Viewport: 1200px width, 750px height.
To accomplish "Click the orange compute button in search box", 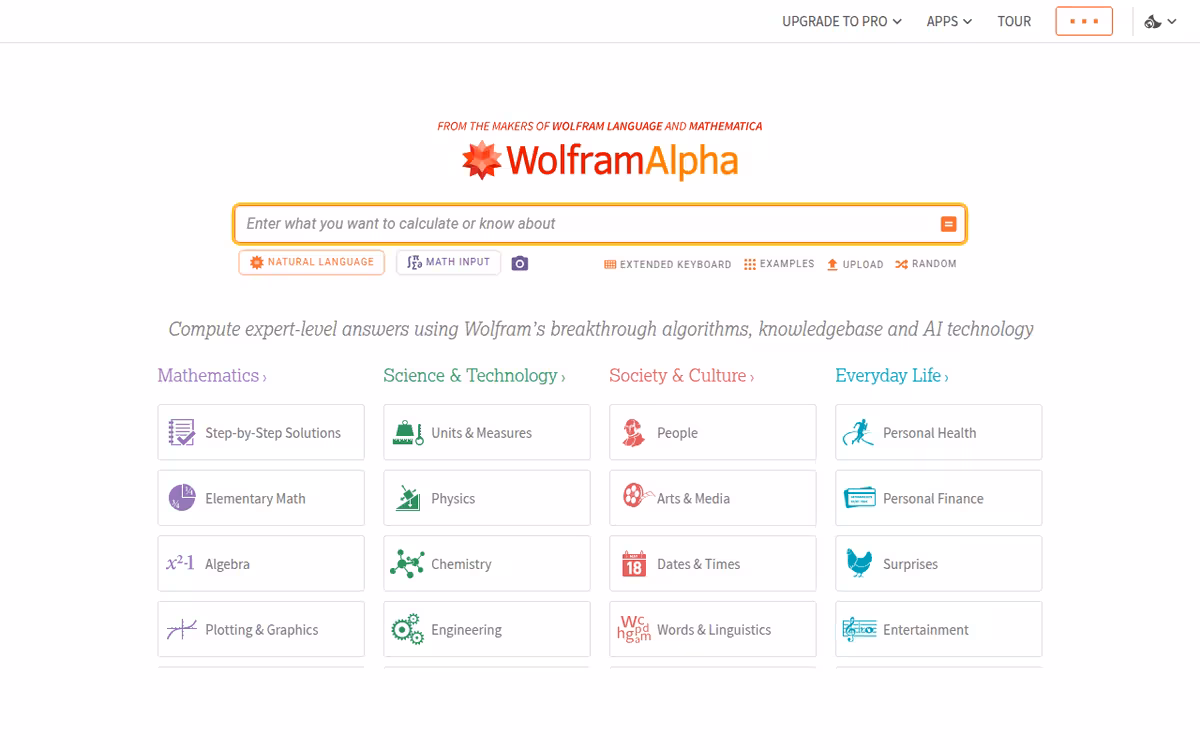I will click(948, 224).
